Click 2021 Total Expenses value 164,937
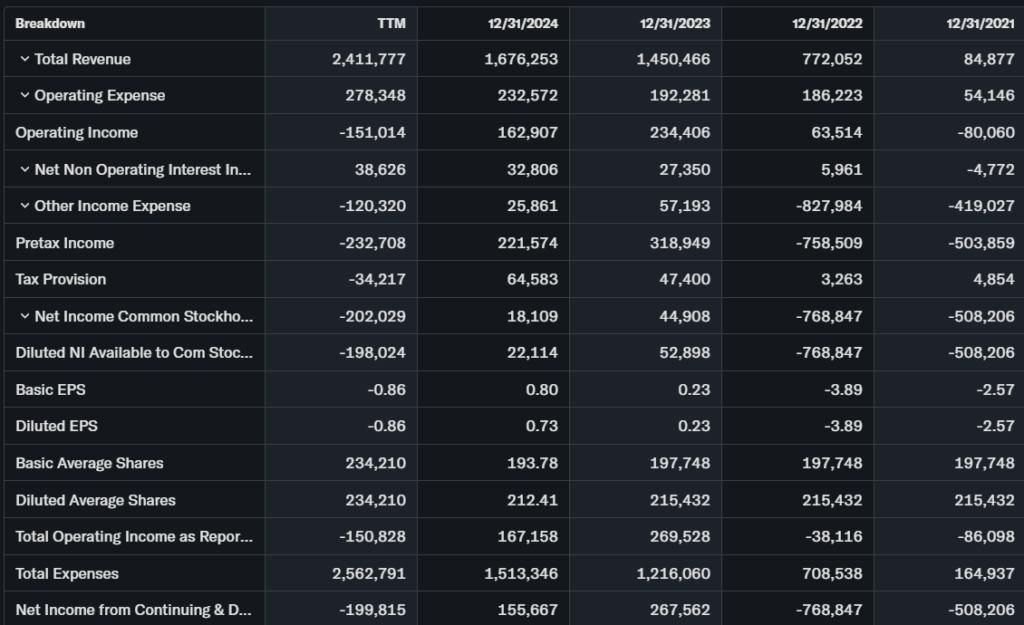 (x=985, y=574)
